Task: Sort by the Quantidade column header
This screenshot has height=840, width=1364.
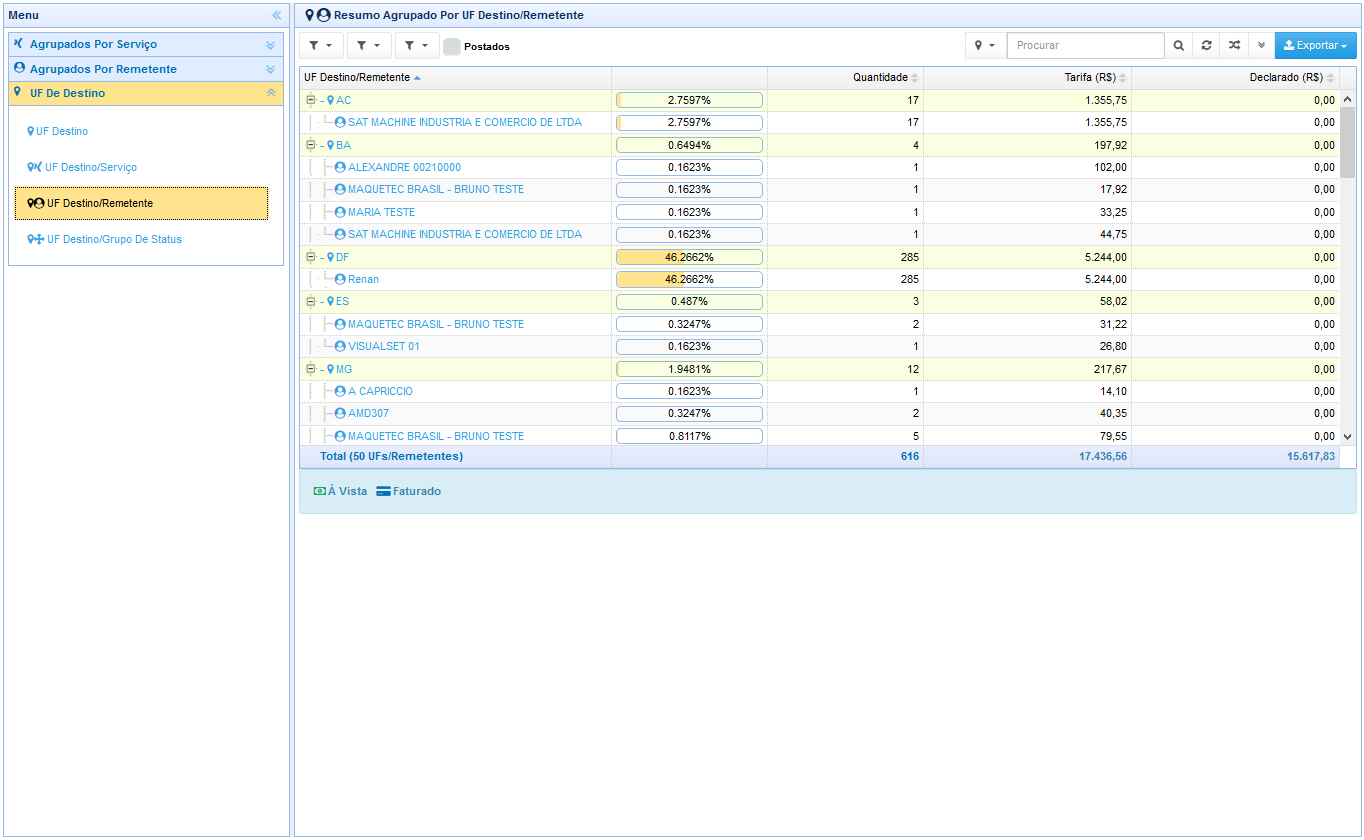Action: point(845,78)
